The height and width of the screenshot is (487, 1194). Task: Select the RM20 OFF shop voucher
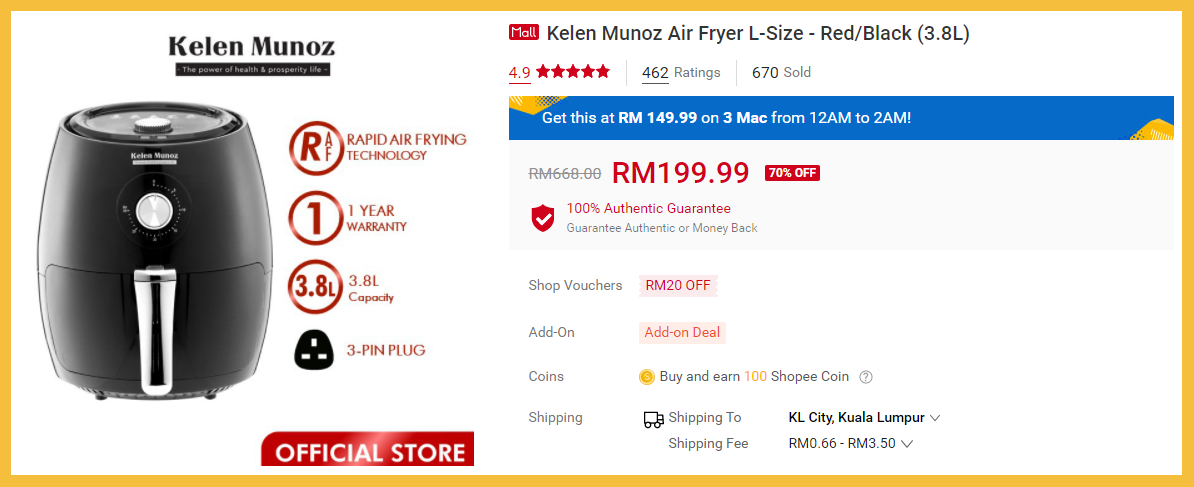(678, 285)
